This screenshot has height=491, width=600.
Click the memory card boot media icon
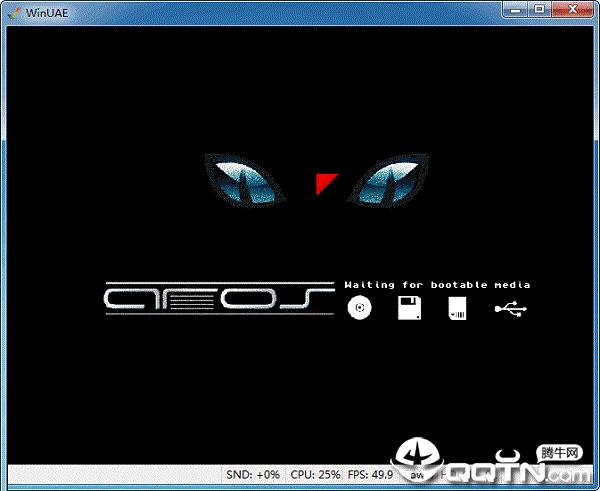click(457, 308)
